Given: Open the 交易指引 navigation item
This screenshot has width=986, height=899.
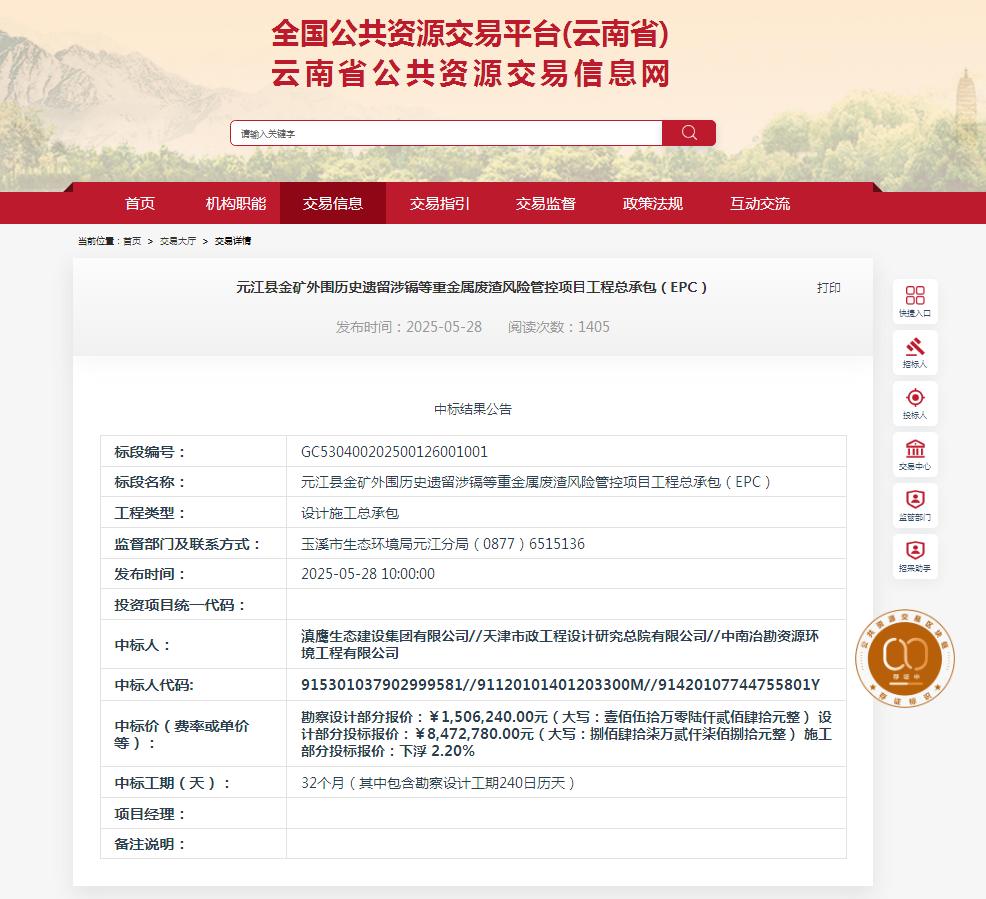Looking at the screenshot, I should pos(439,203).
